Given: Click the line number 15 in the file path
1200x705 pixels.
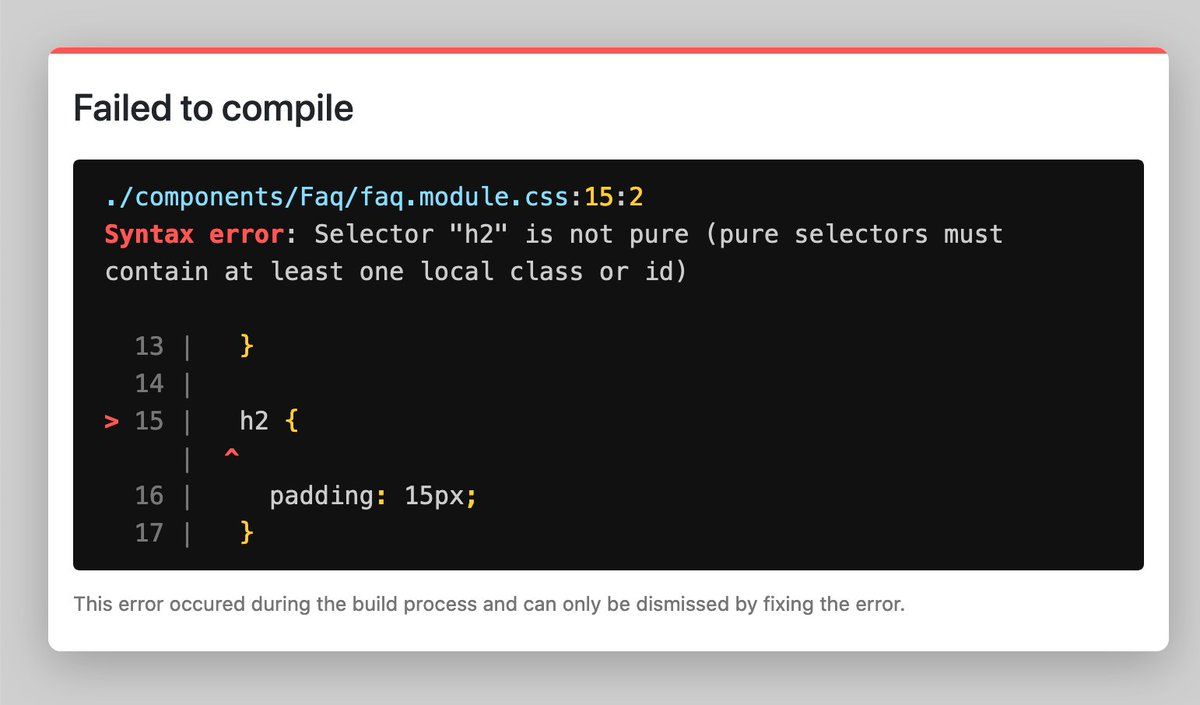Looking at the screenshot, I should [599, 196].
